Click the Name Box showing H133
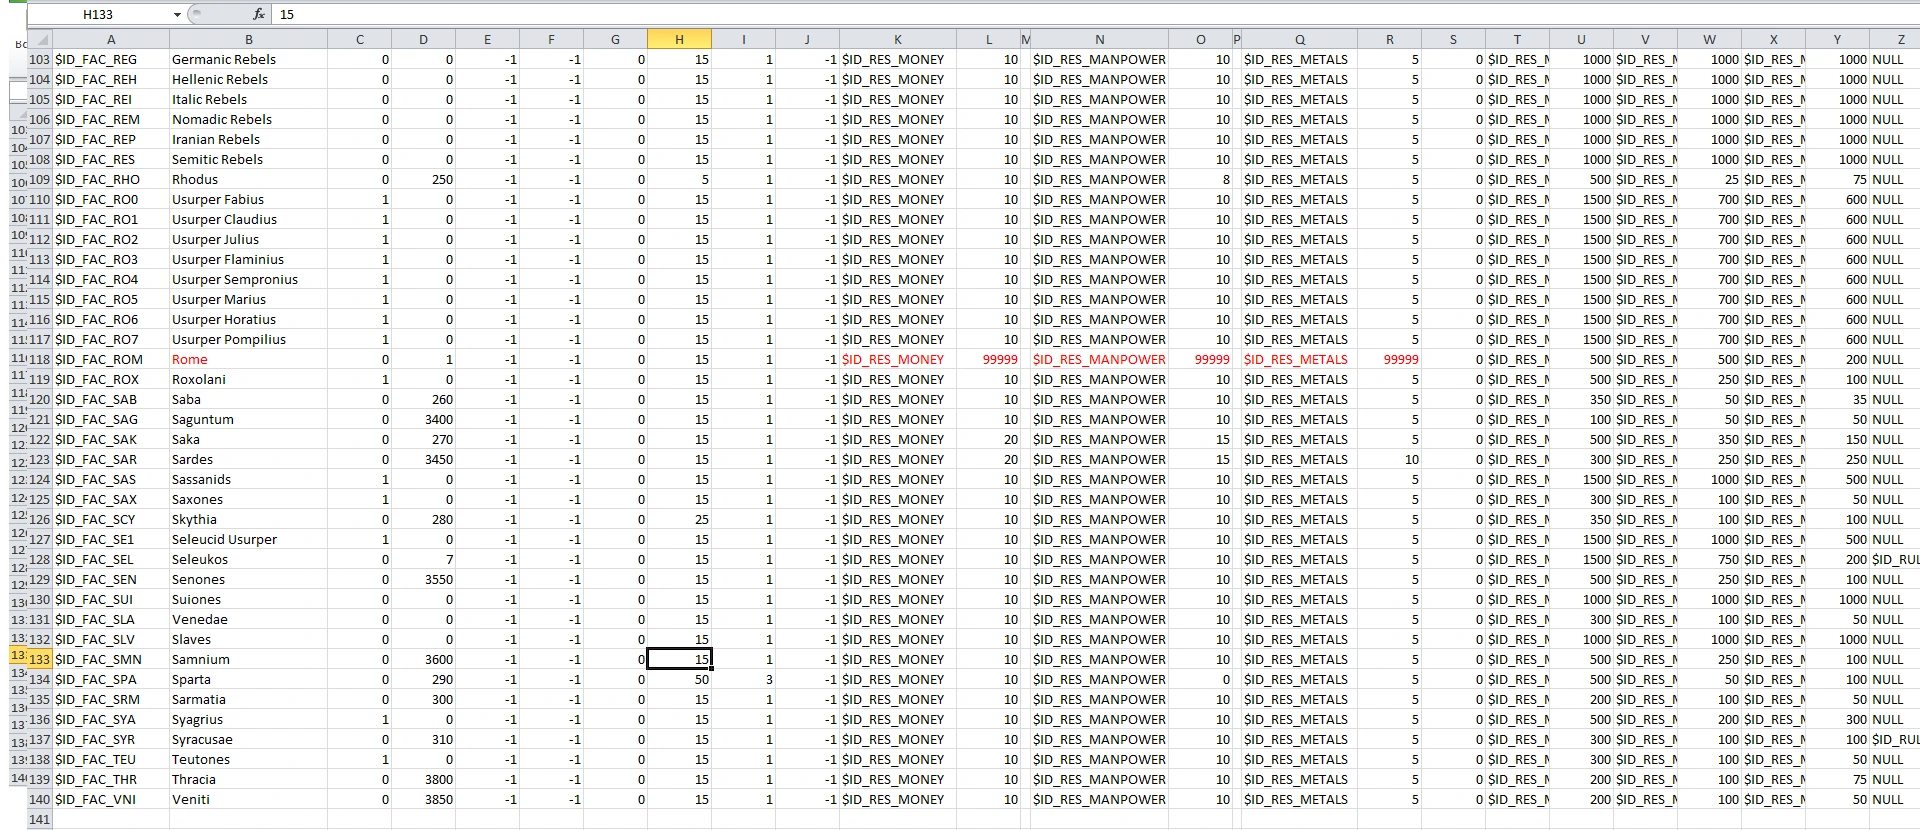This screenshot has height=830, width=1920. coord(98,14)
